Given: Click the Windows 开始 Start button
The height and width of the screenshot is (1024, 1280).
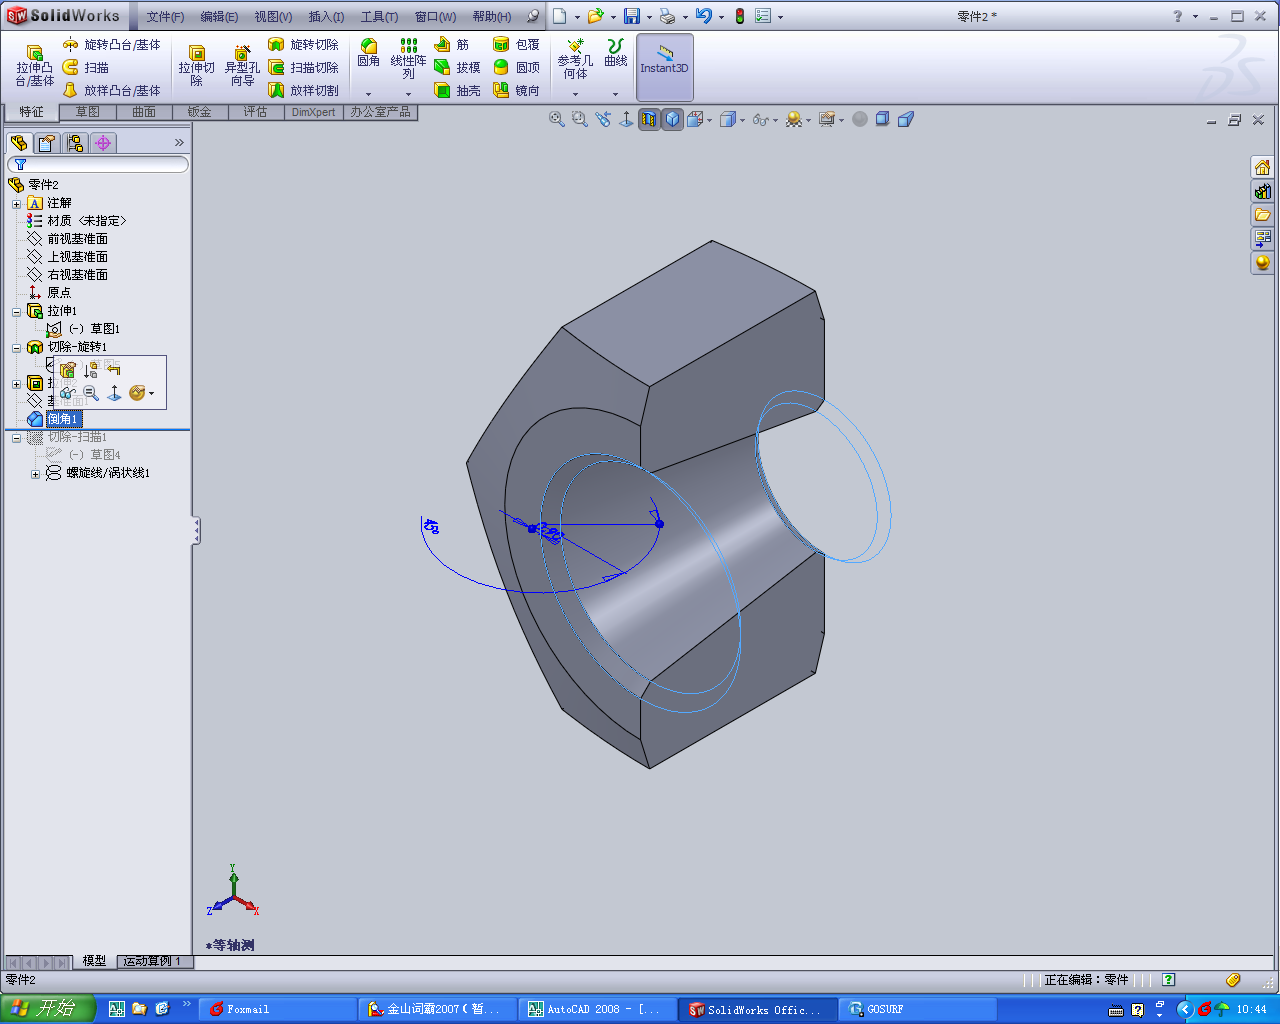Looking at the screenshot, I should [x=47, y=1008].
